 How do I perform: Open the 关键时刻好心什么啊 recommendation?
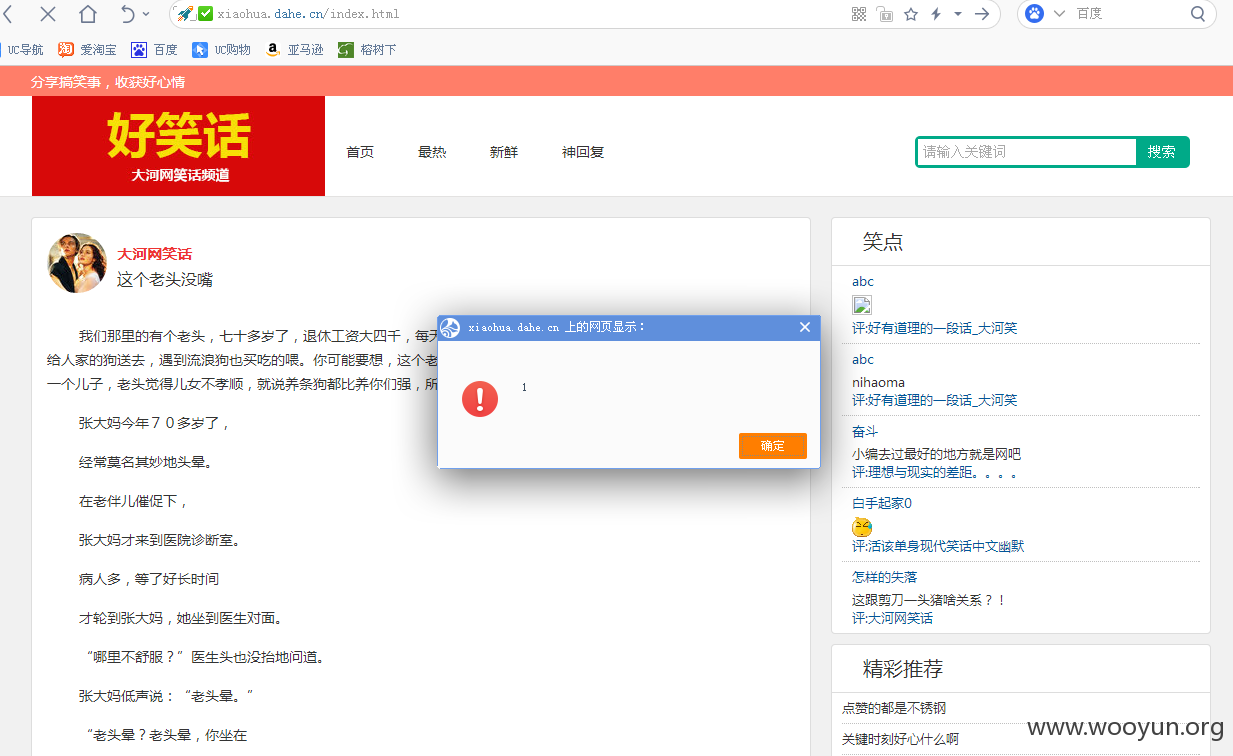(900, 739)
